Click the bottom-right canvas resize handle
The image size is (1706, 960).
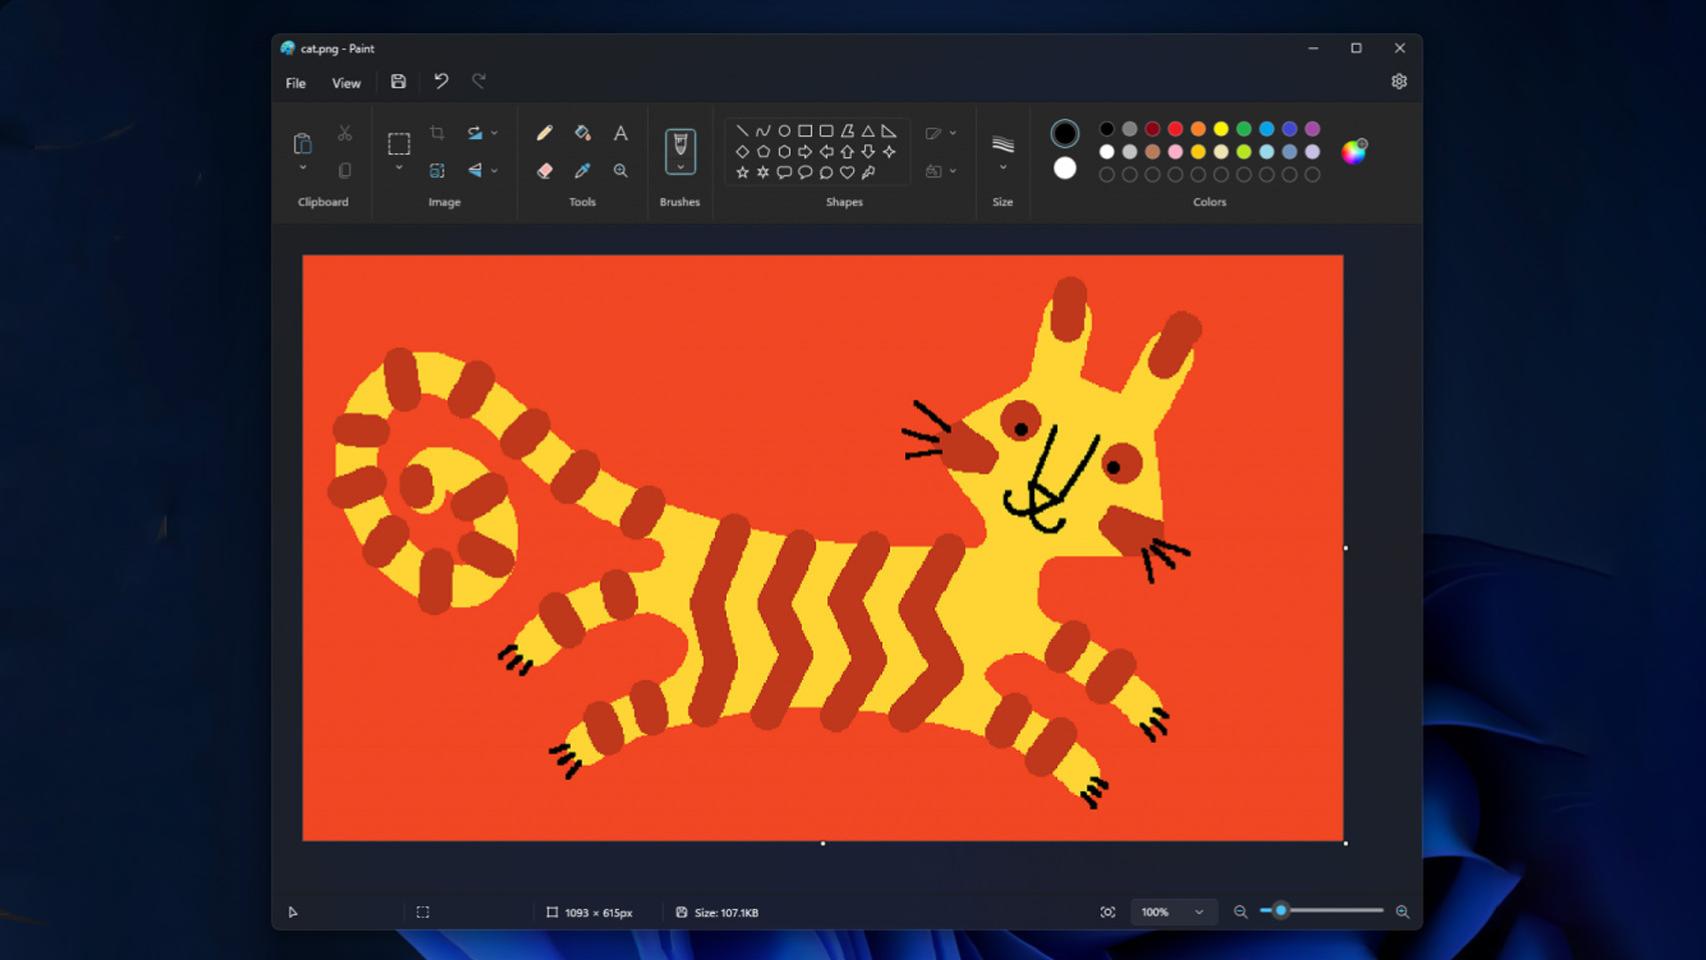1345,843
